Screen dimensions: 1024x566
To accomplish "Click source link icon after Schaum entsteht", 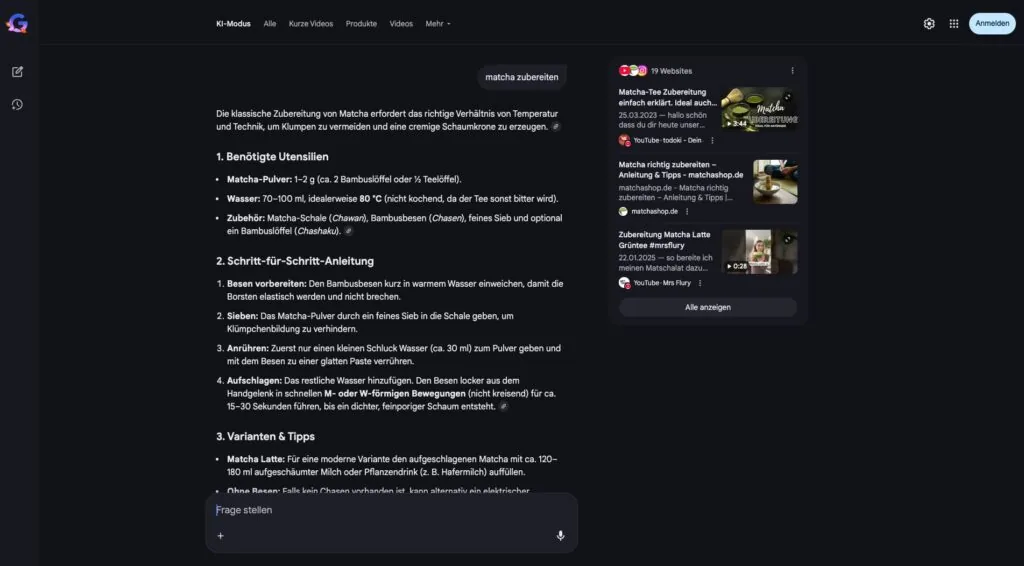I will tap(504, 407).
